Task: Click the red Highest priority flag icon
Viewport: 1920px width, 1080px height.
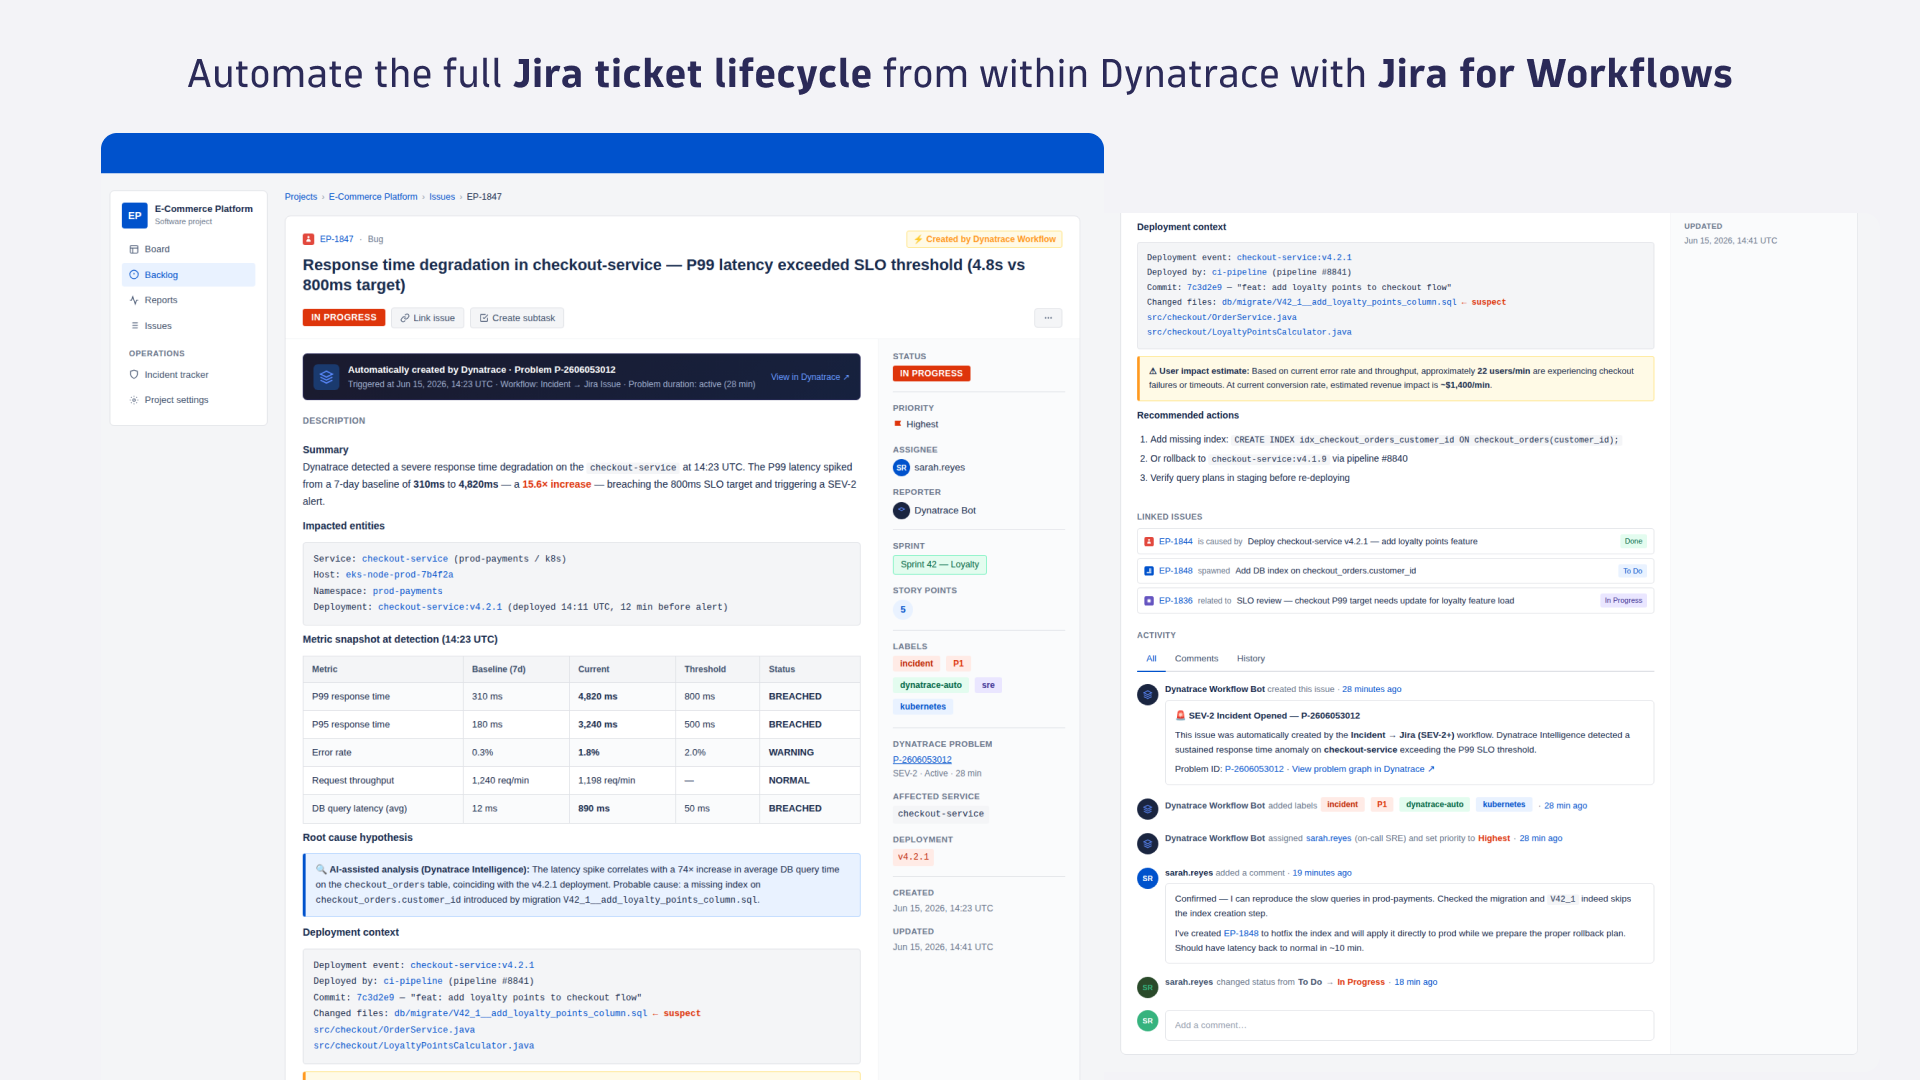Action: coord(898,424)
